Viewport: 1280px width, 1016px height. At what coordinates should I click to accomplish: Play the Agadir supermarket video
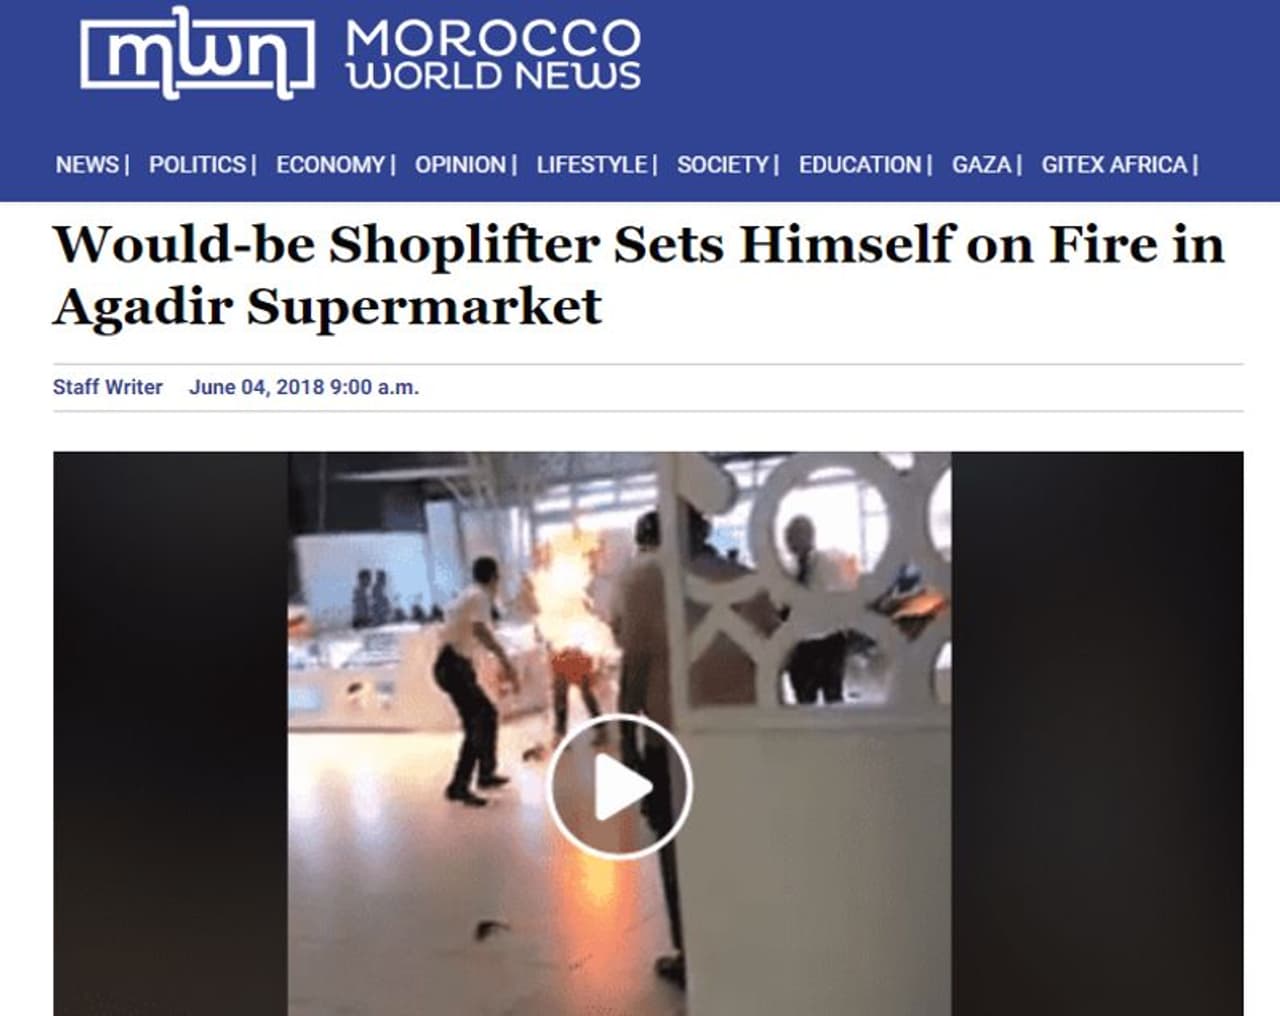619,786
